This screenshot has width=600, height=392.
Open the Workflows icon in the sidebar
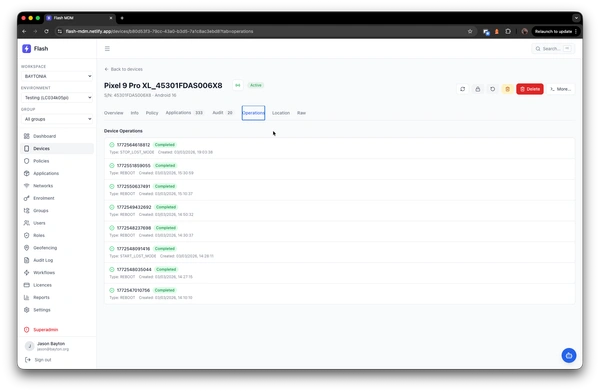pyautogui.click(x=26, y=273)
